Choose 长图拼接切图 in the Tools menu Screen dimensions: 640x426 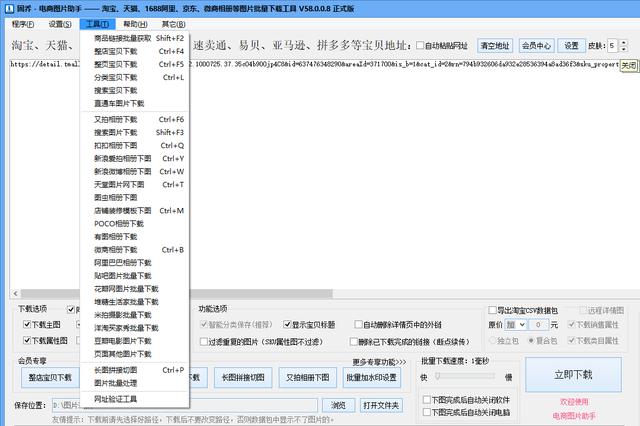coord(135,371)
